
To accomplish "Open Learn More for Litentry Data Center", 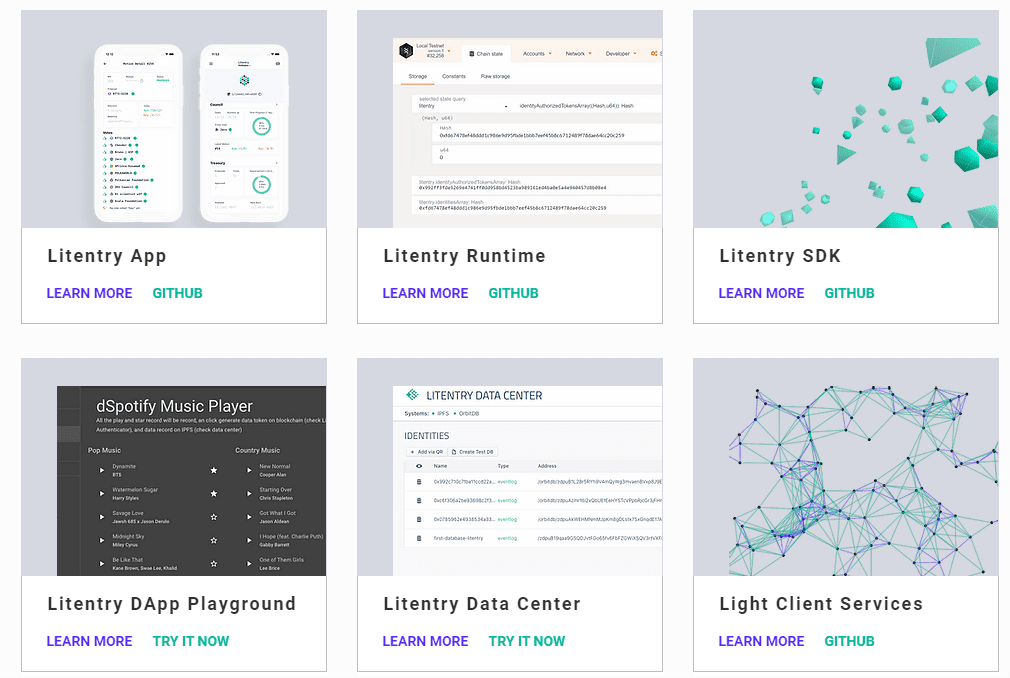I will coord(425,641).
